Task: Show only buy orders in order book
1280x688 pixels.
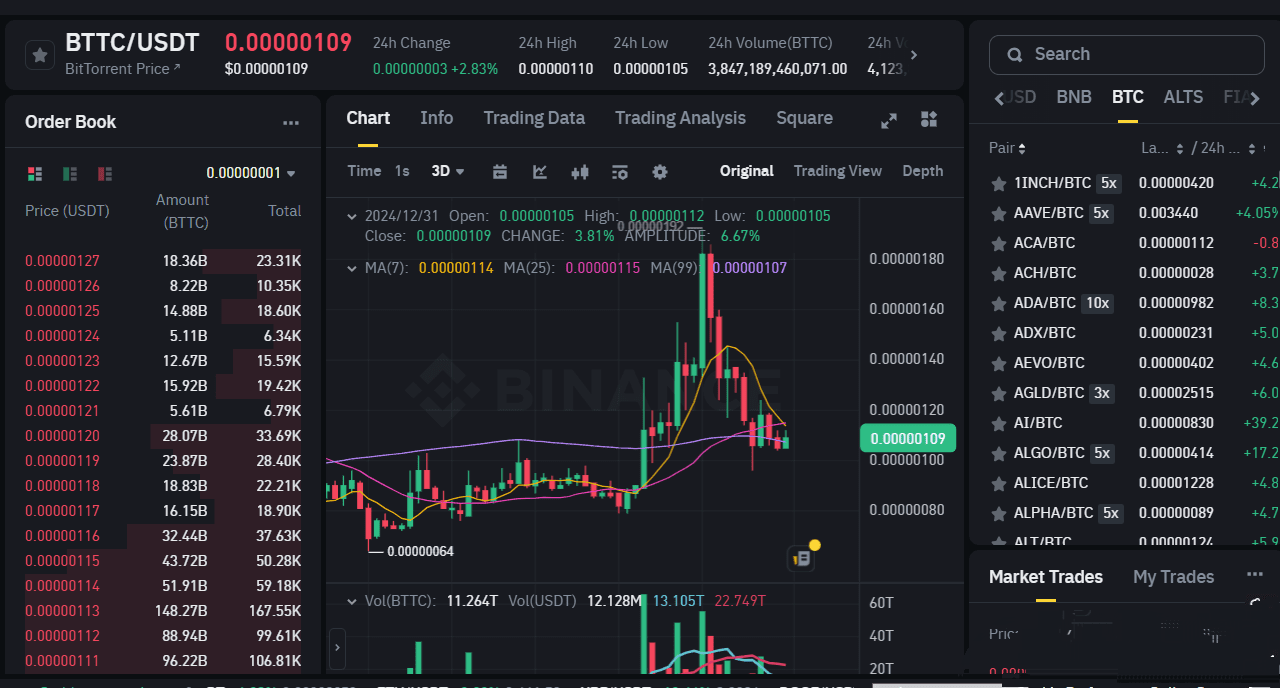Action: coord(70,173)
